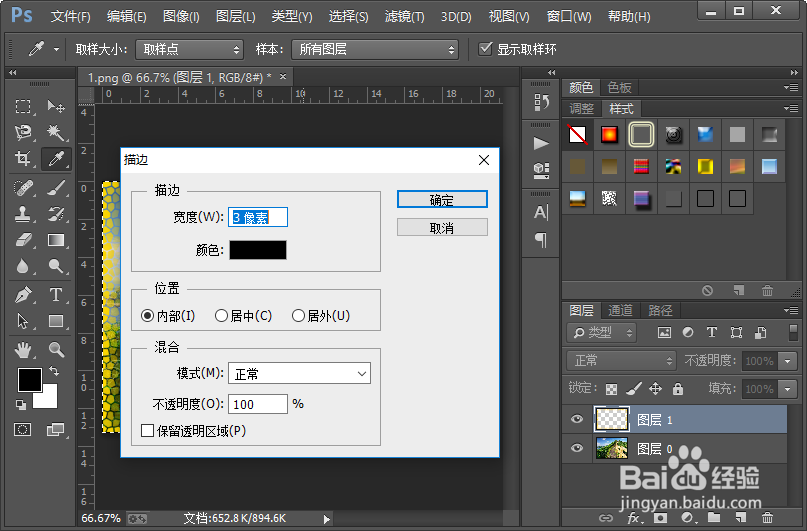Select the Clone Stamp tool
Image resolution: width=807 pixels, height=531 pixels.
point(23,214)
